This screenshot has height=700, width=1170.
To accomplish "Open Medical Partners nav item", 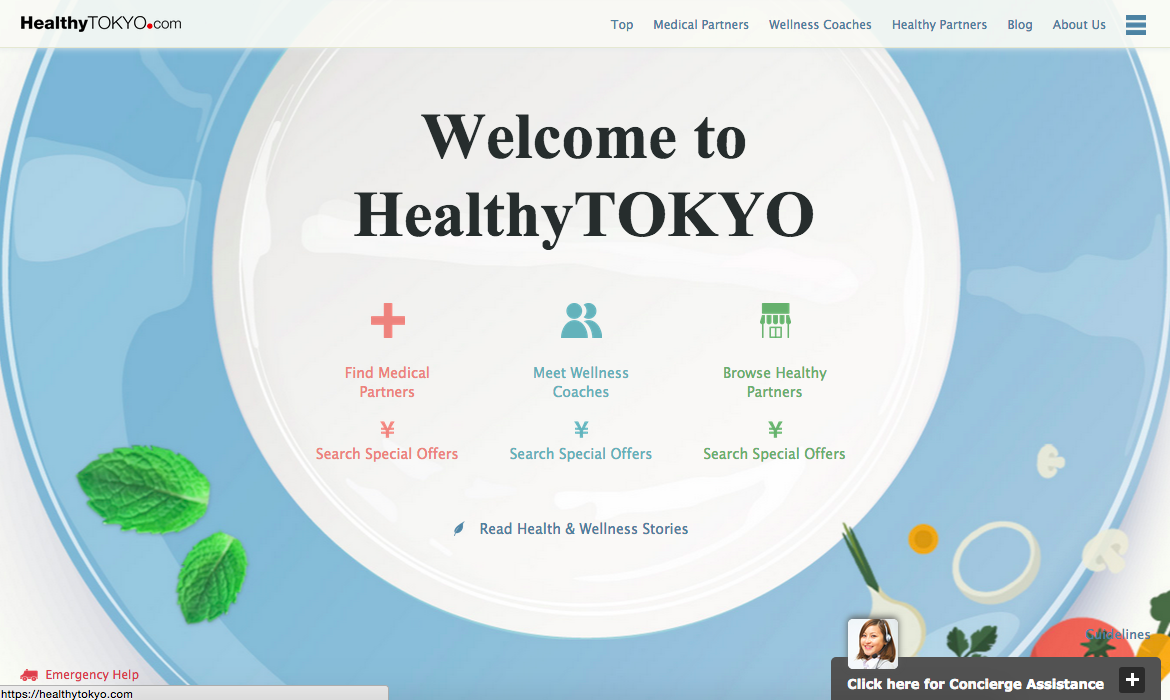I will click(x=701, y=25).
